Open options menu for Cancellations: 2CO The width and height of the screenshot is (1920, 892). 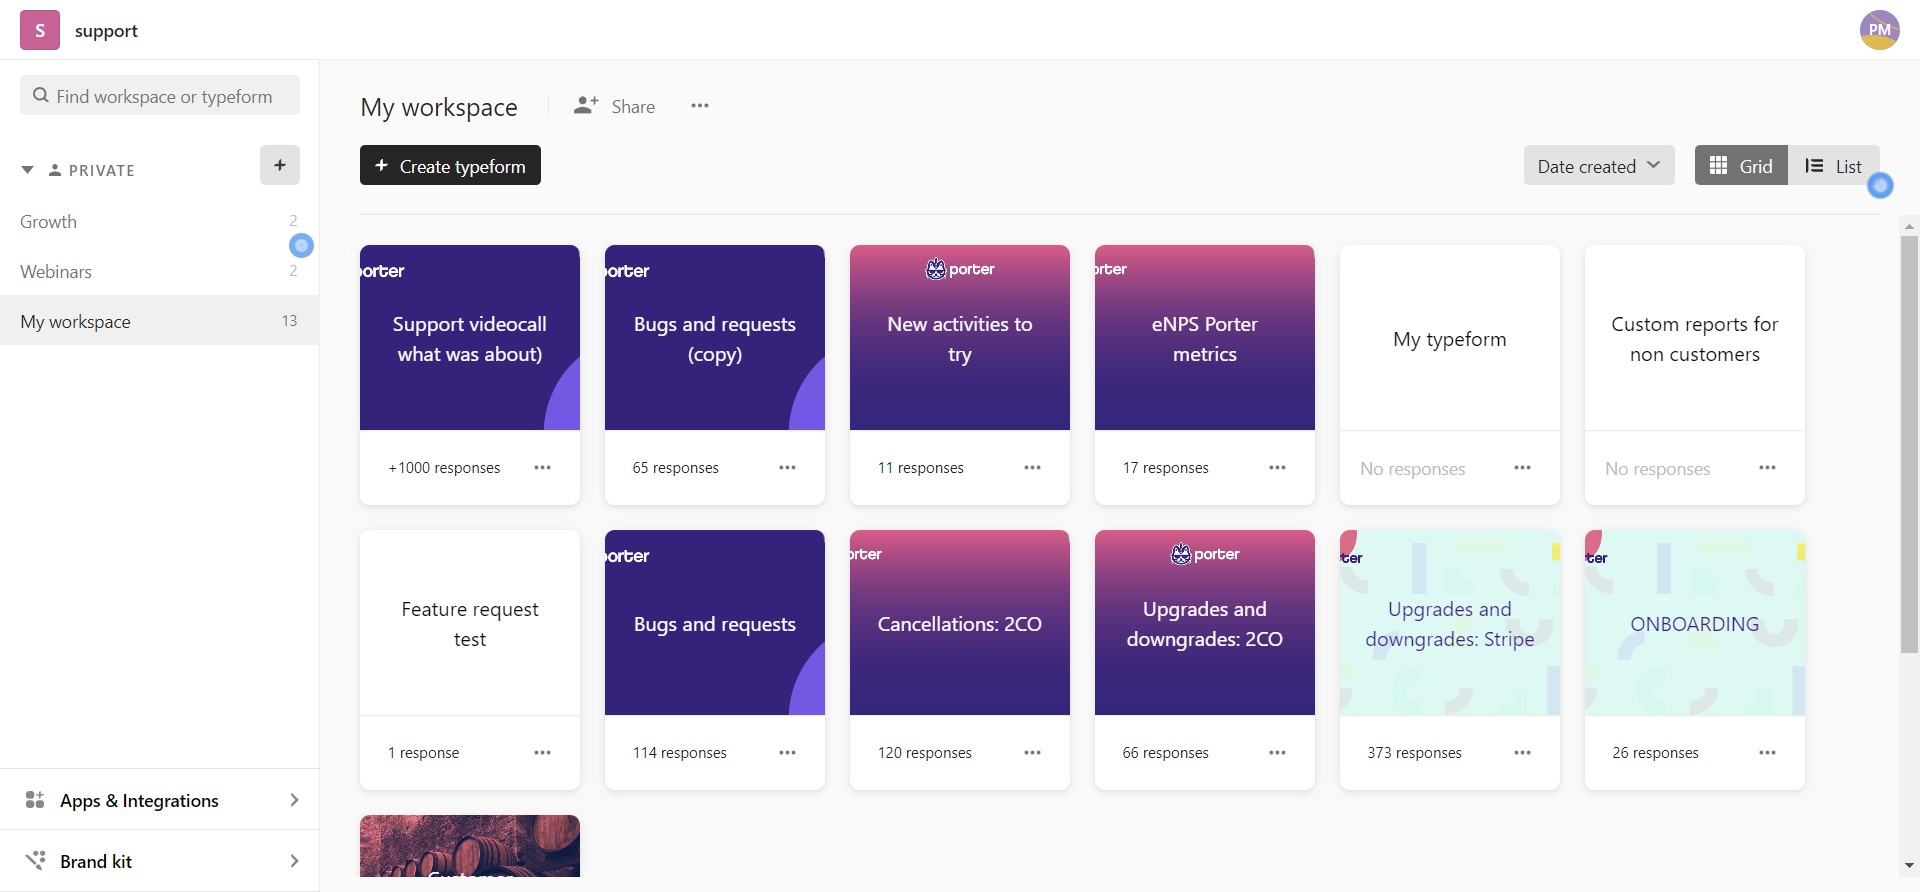[x=1032, y=753]
